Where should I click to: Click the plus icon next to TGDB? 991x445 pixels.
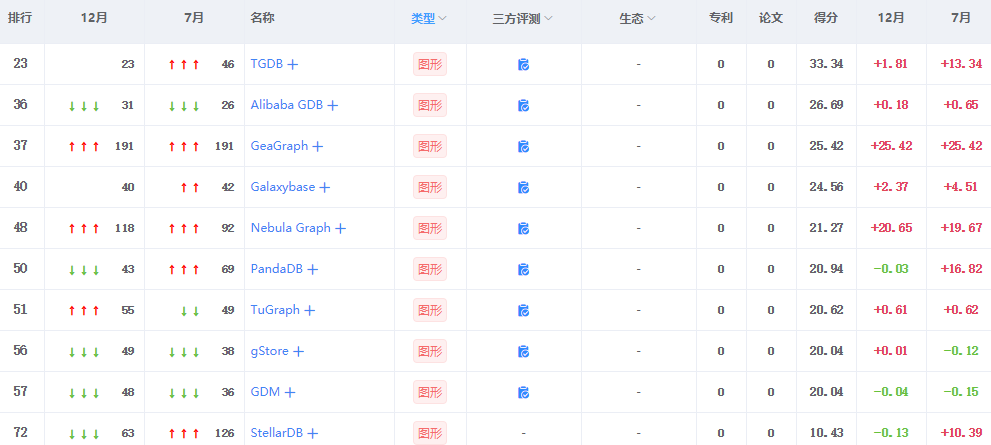pyautogui.click(x=293, y=65)
